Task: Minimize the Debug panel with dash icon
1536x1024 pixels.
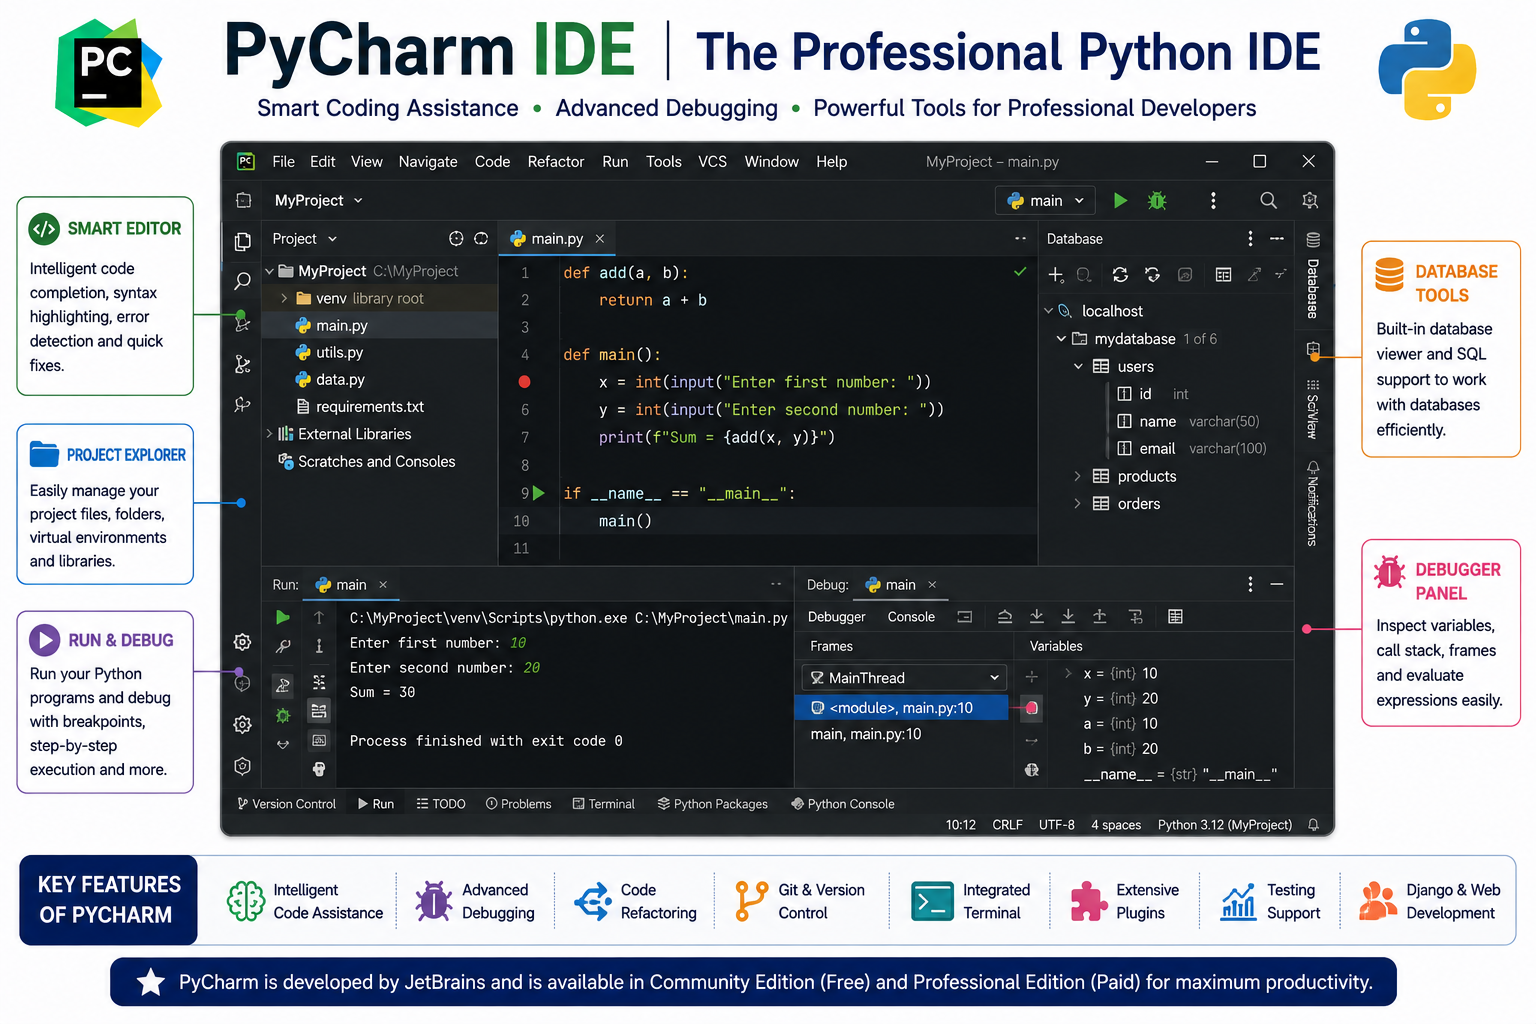Action: point(1277,584)
